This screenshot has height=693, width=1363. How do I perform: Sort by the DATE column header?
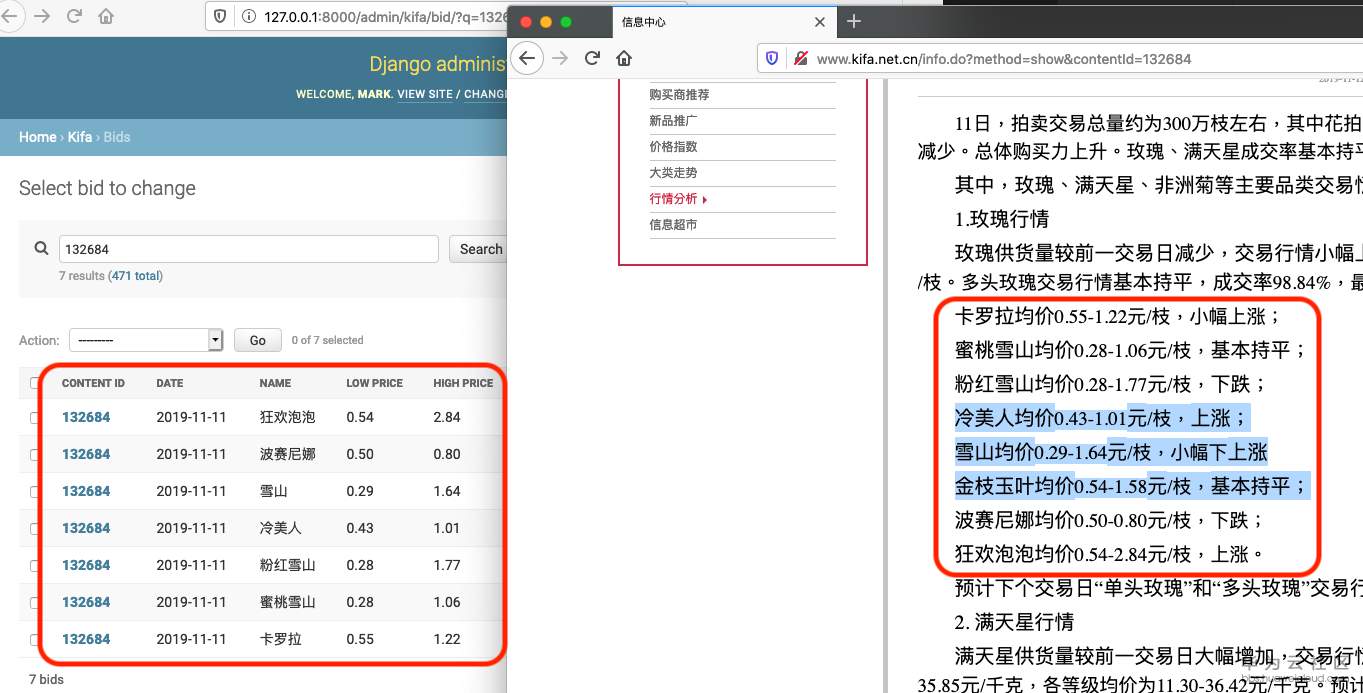[170, 383]
